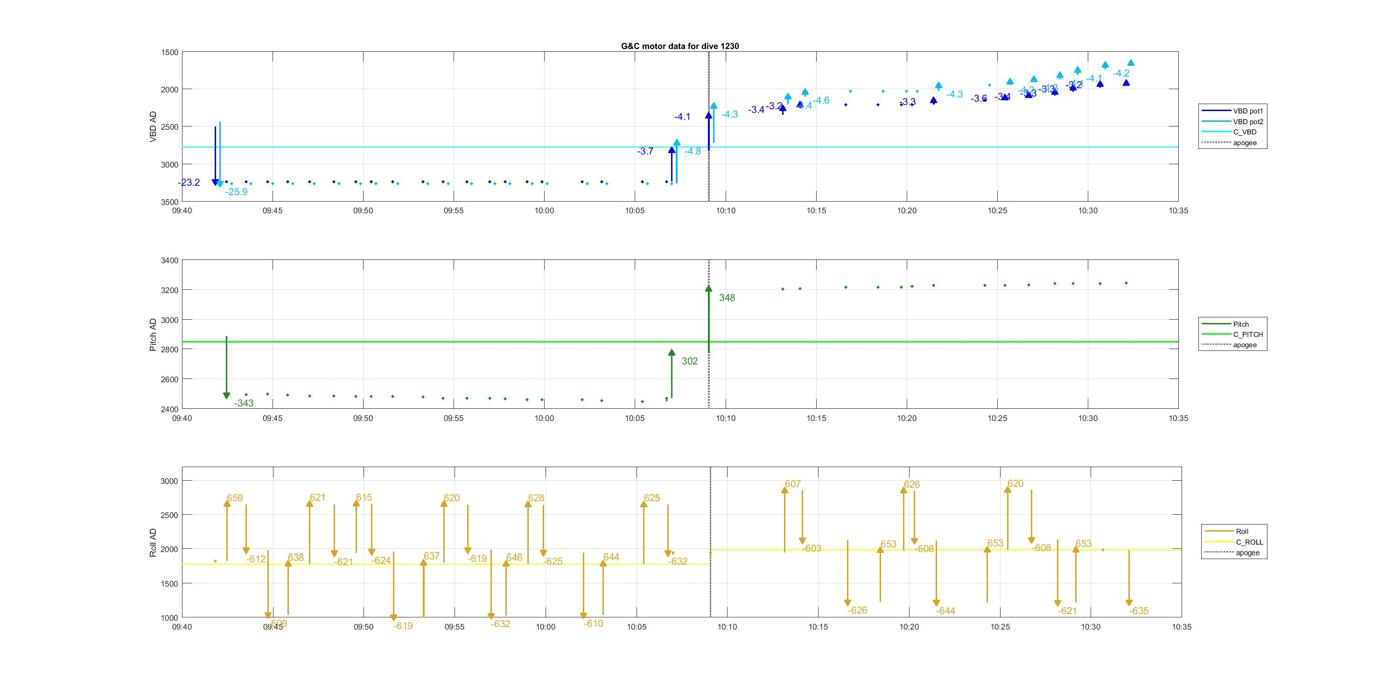
Task: Click the "348" pitch data label
Action: coord(727,298)
